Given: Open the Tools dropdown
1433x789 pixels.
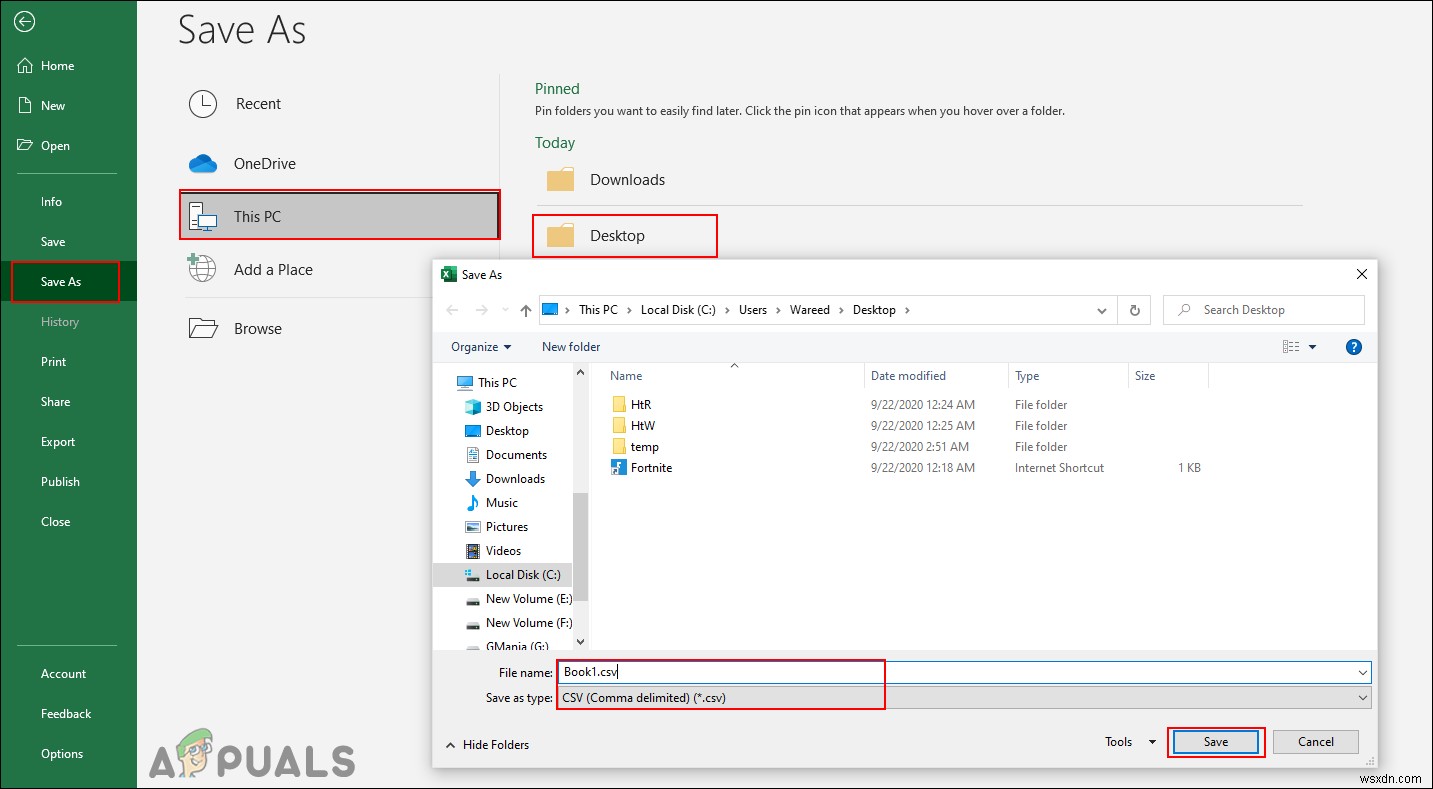Looking at the screenshot, I should coord(1128,741).
